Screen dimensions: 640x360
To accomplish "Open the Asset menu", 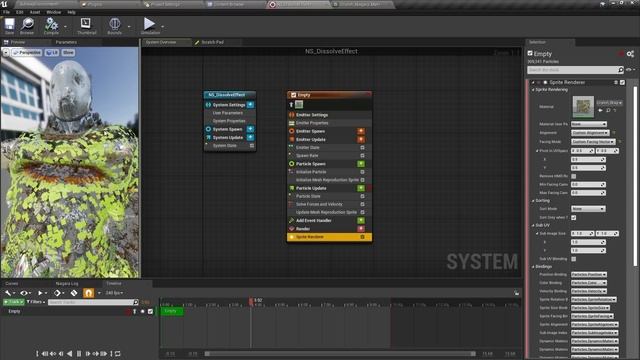I will point(35,12).
